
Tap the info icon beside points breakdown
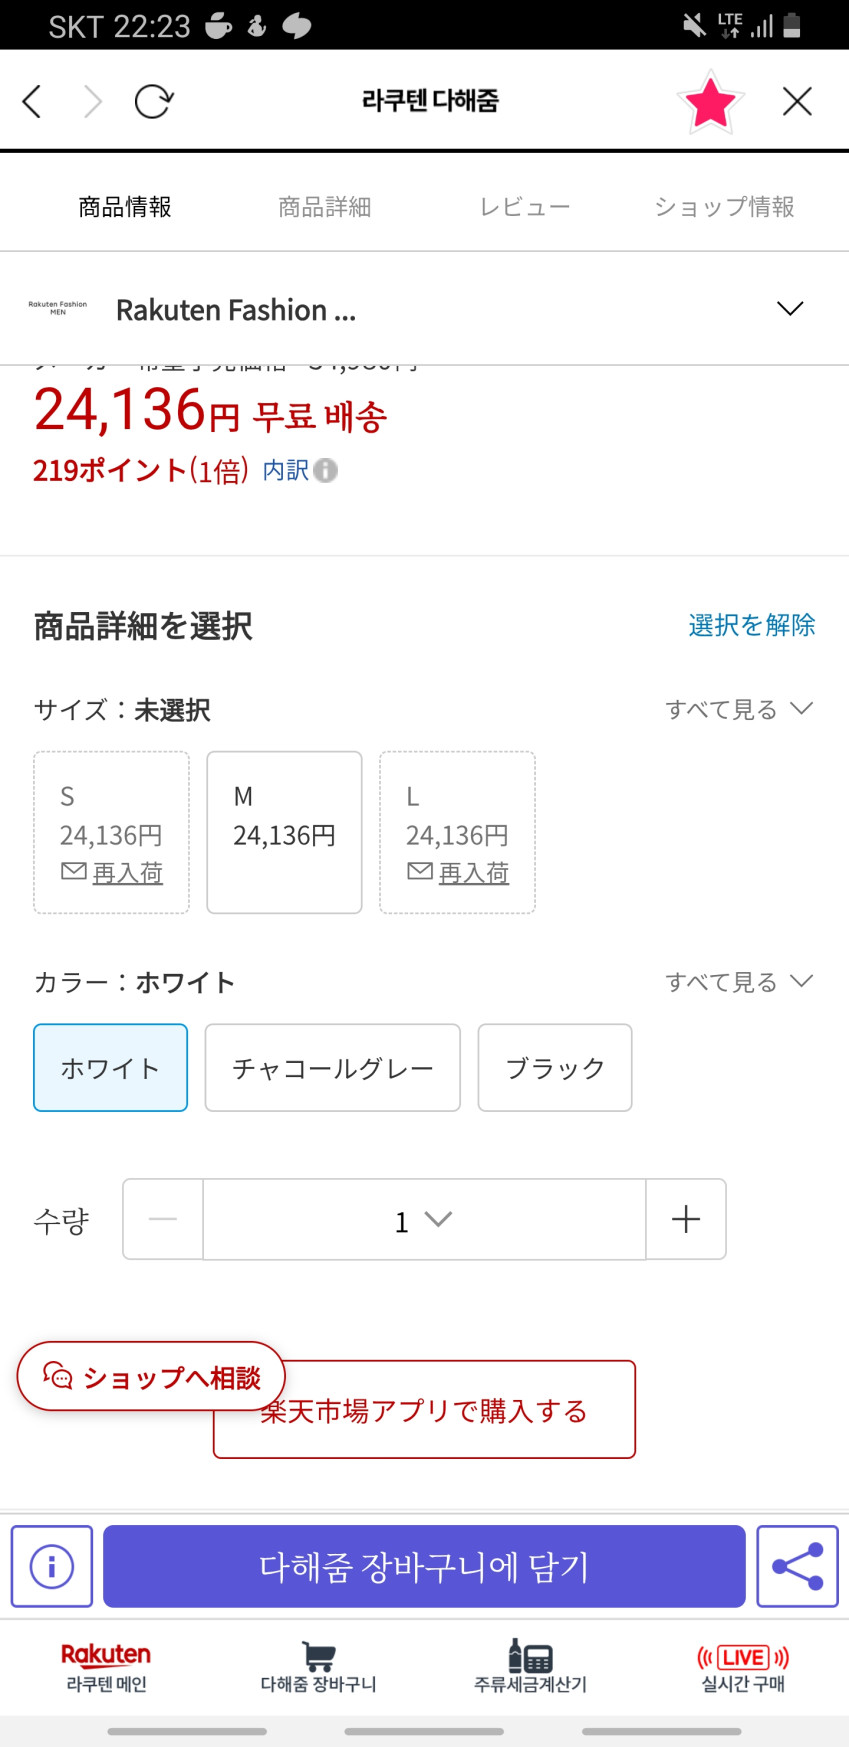tap(326, 470)
